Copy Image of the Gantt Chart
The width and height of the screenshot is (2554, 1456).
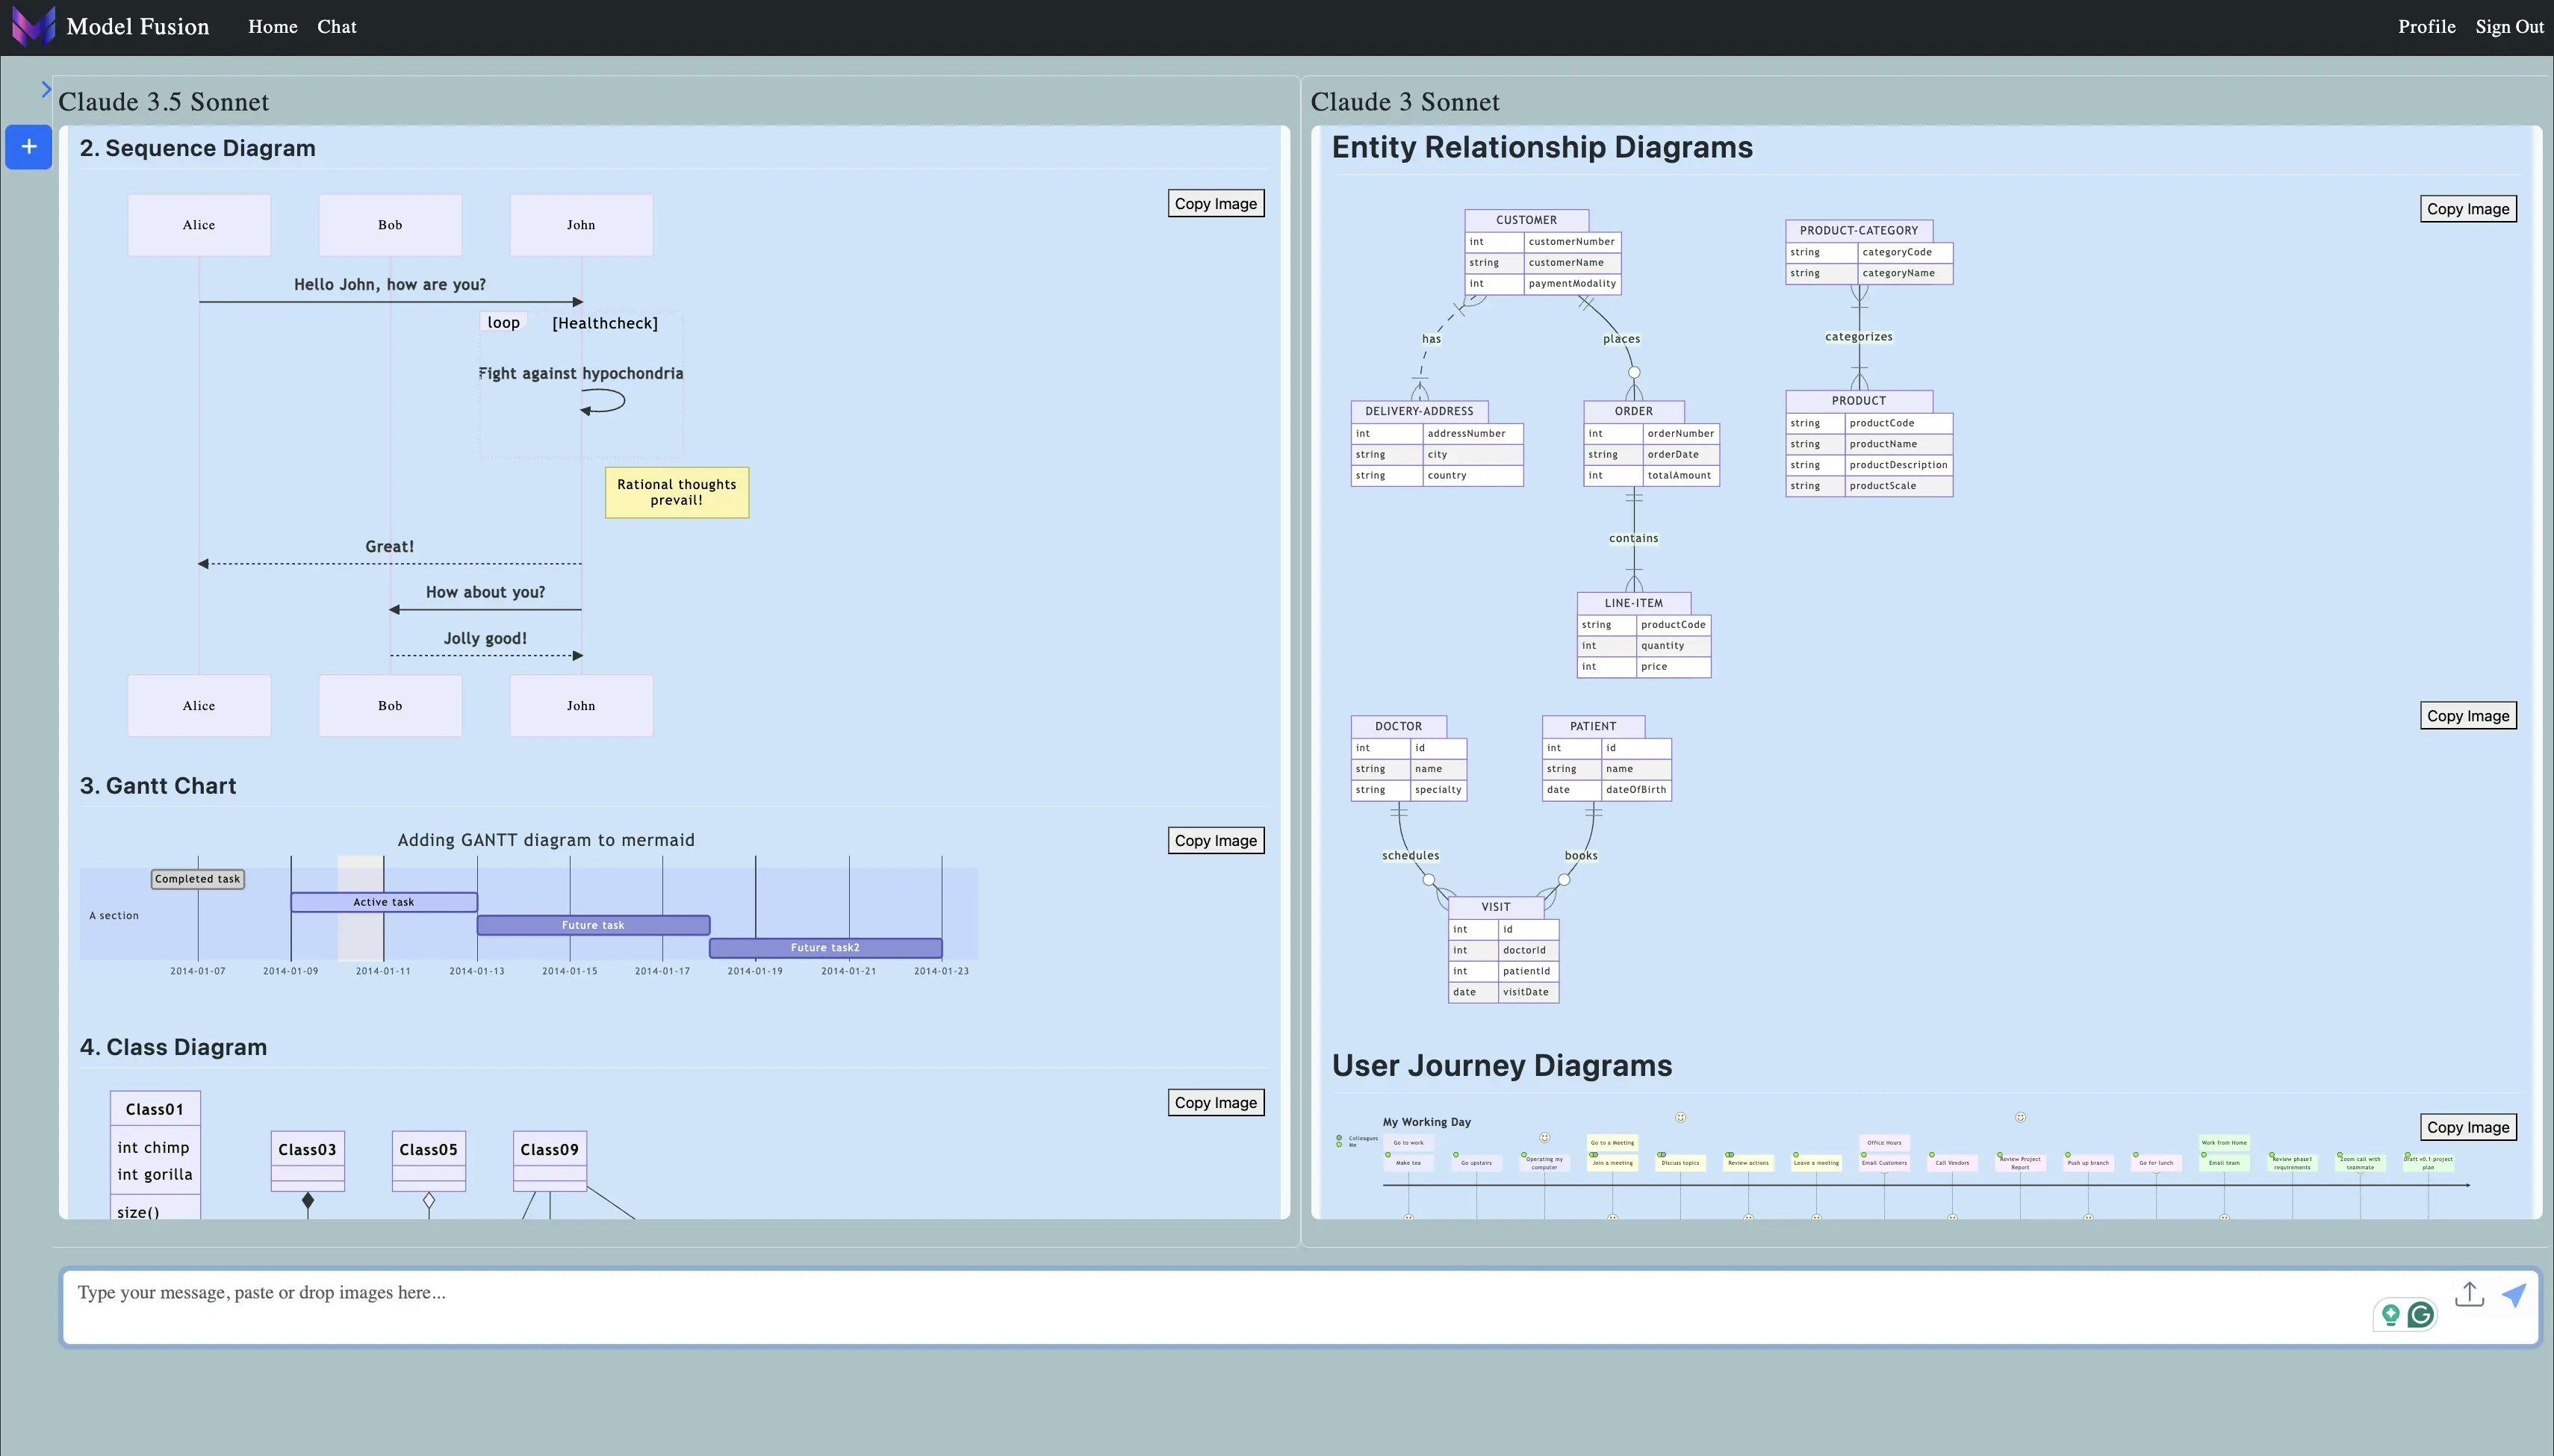[1215, 841]
